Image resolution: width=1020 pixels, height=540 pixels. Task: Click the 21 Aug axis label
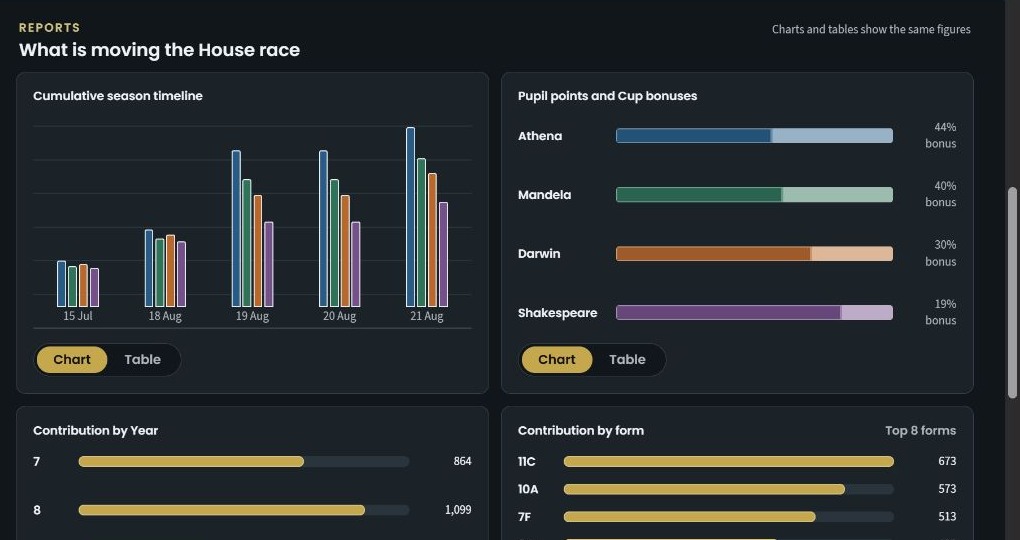click(427, 316)
